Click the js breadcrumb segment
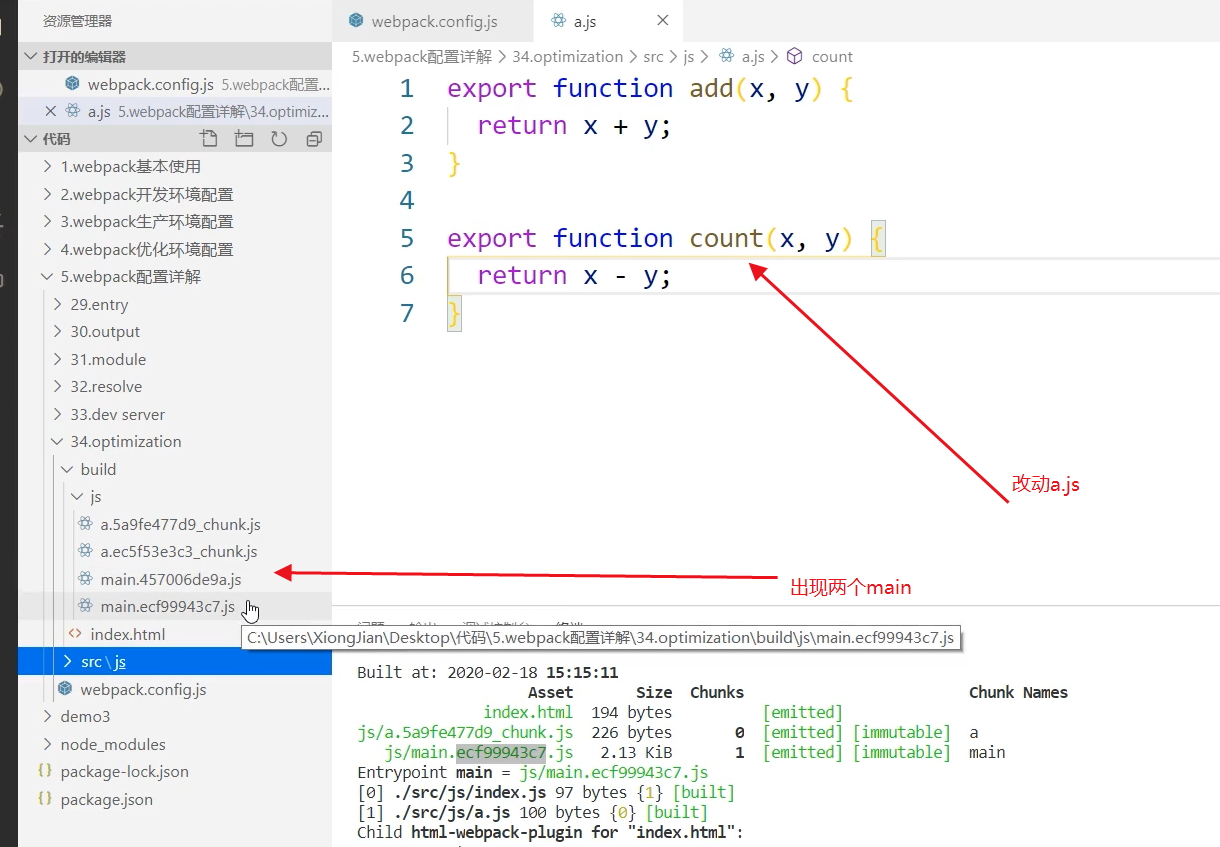The height and width of the screenshot is (847, 1220). [689, 57]
